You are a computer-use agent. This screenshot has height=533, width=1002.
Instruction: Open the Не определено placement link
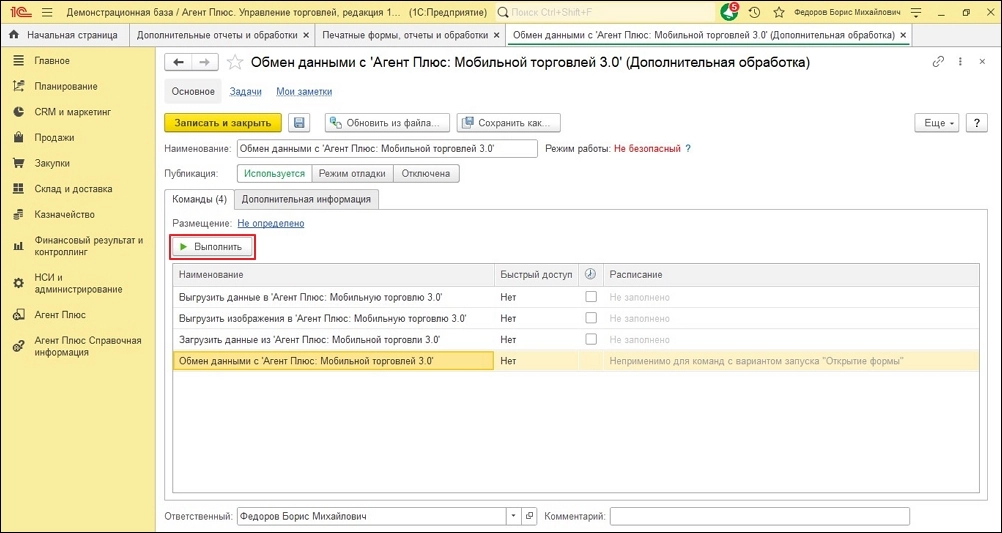pos(271,224)
